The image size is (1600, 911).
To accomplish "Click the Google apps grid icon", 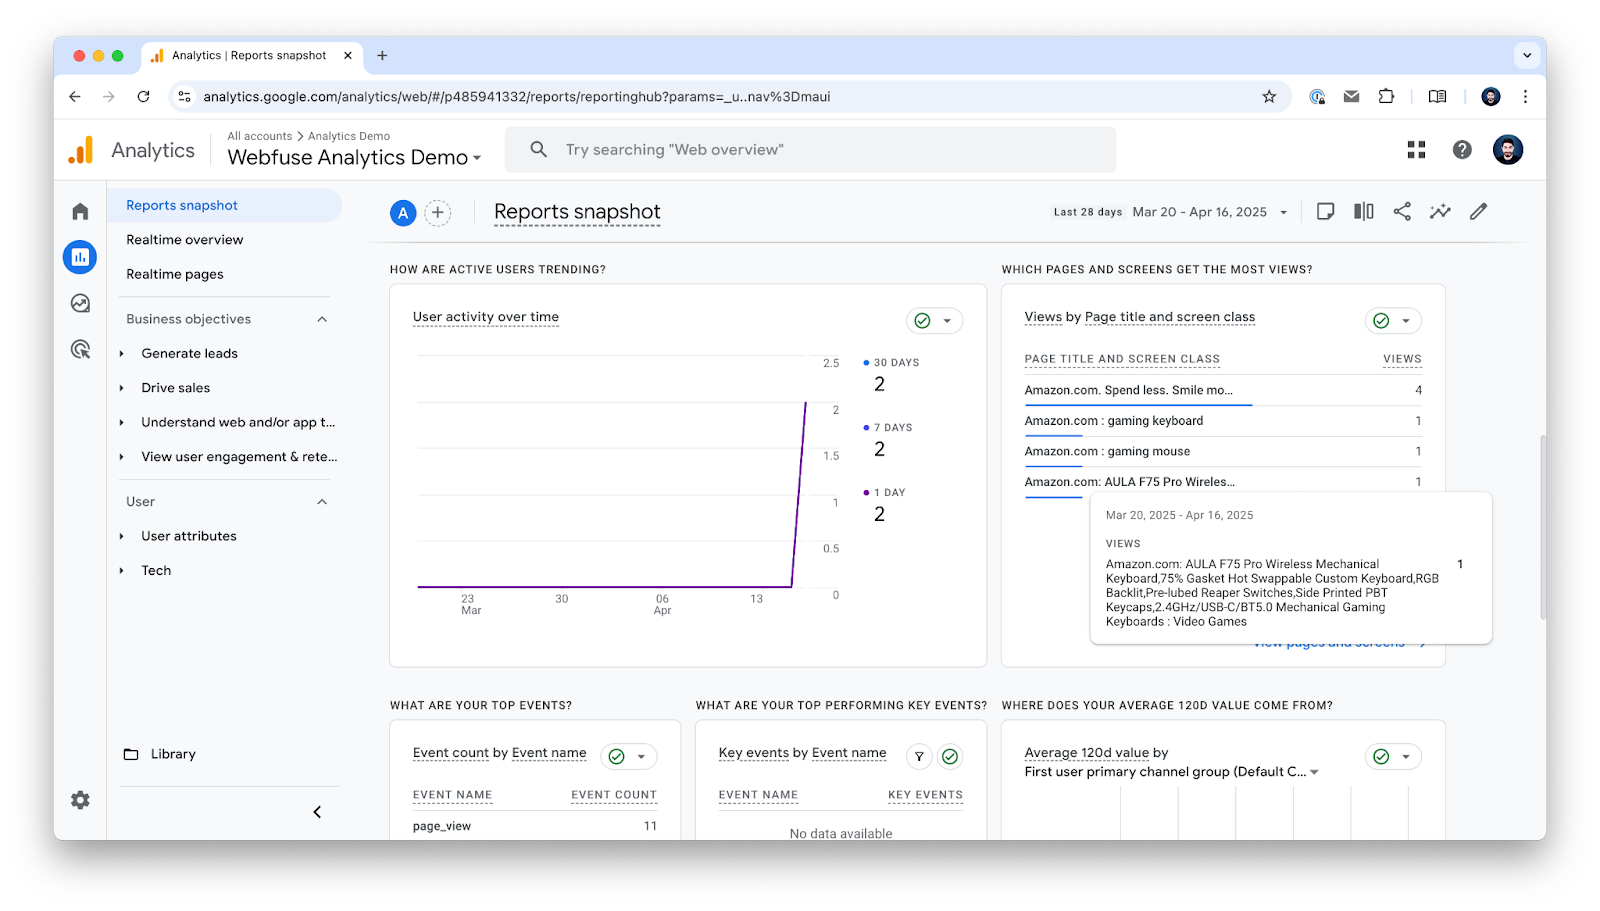I will pyautogui.click(x=1415, y=149).
